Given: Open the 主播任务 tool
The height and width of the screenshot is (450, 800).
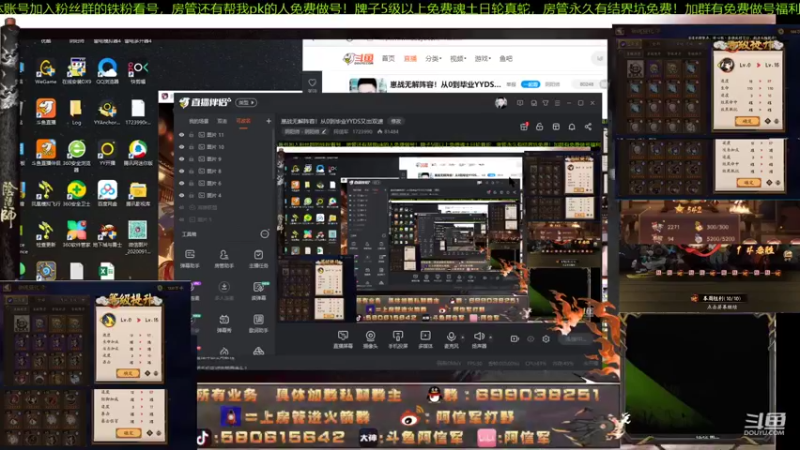Looking at the screenshot, I should coord(258,259).
